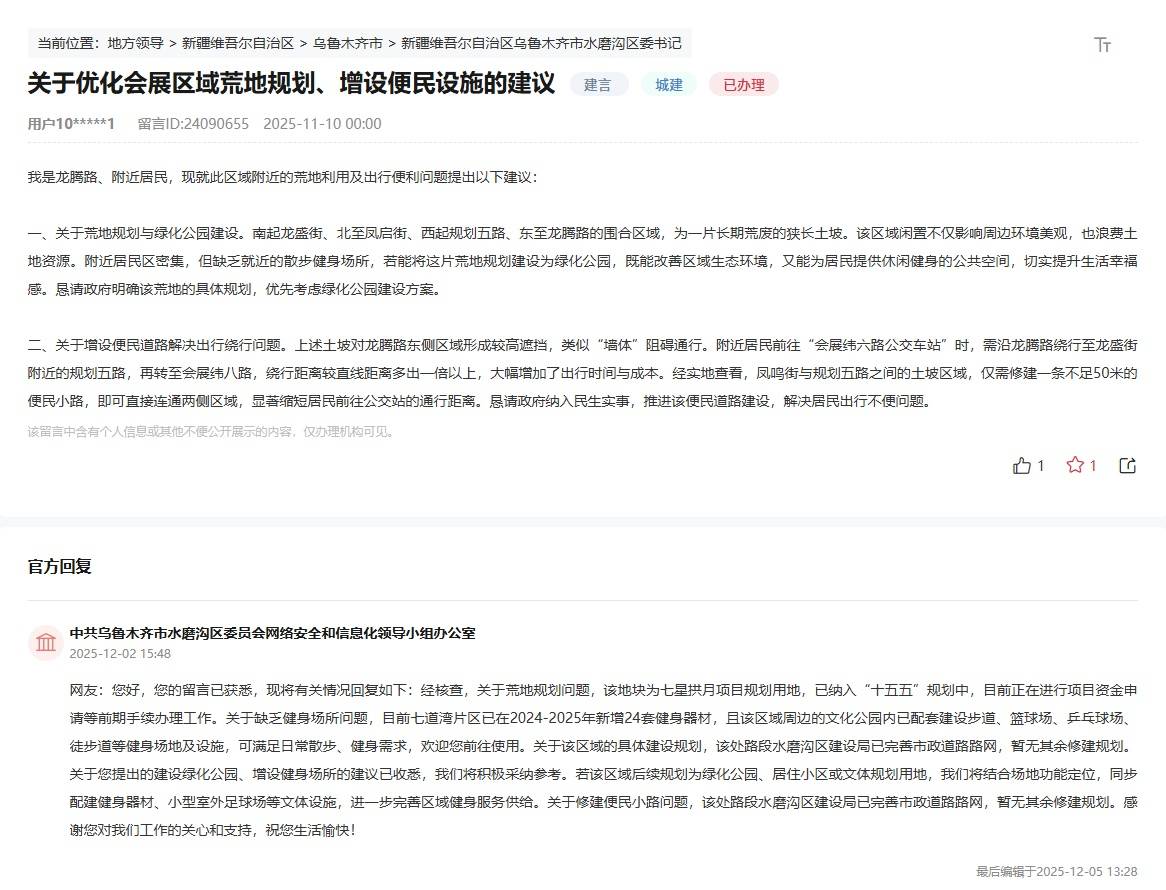Click the 最后编辑于 last edited note

click(1056, 871)
